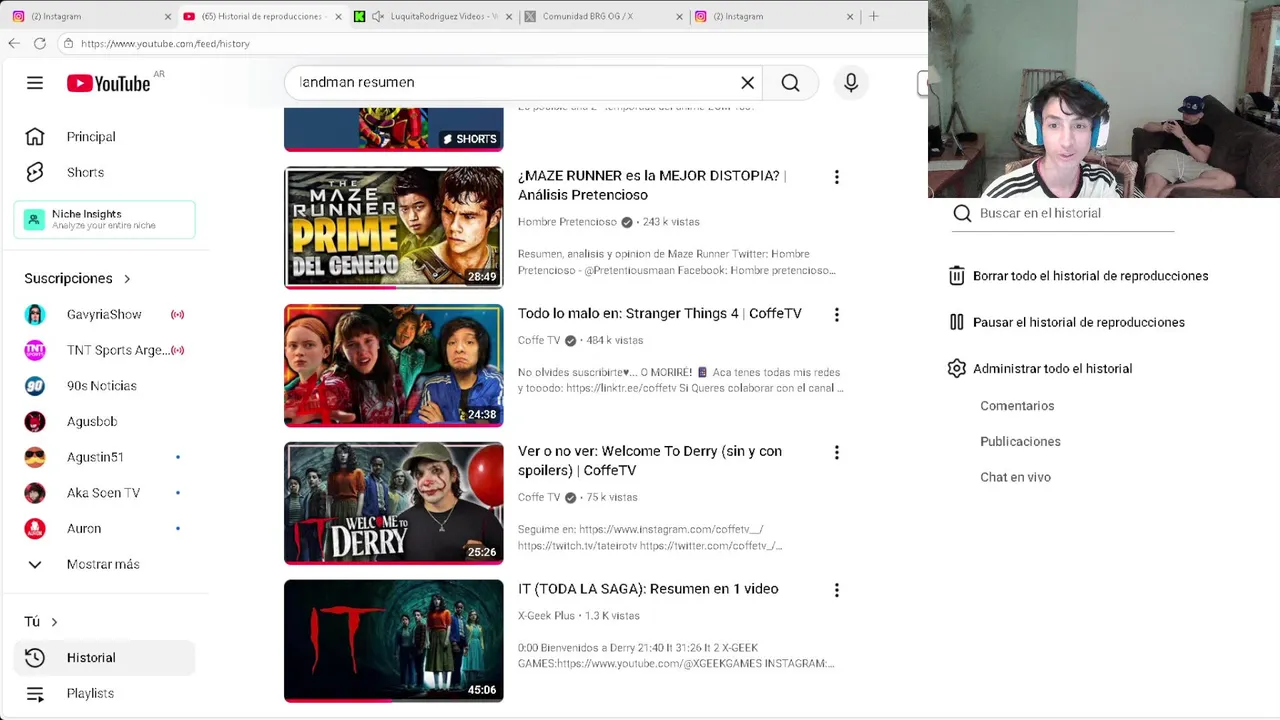1280x720 pixels.
Task: Click title Ver o no ver: Welcome To Derry
Action: tap(650, 461)
